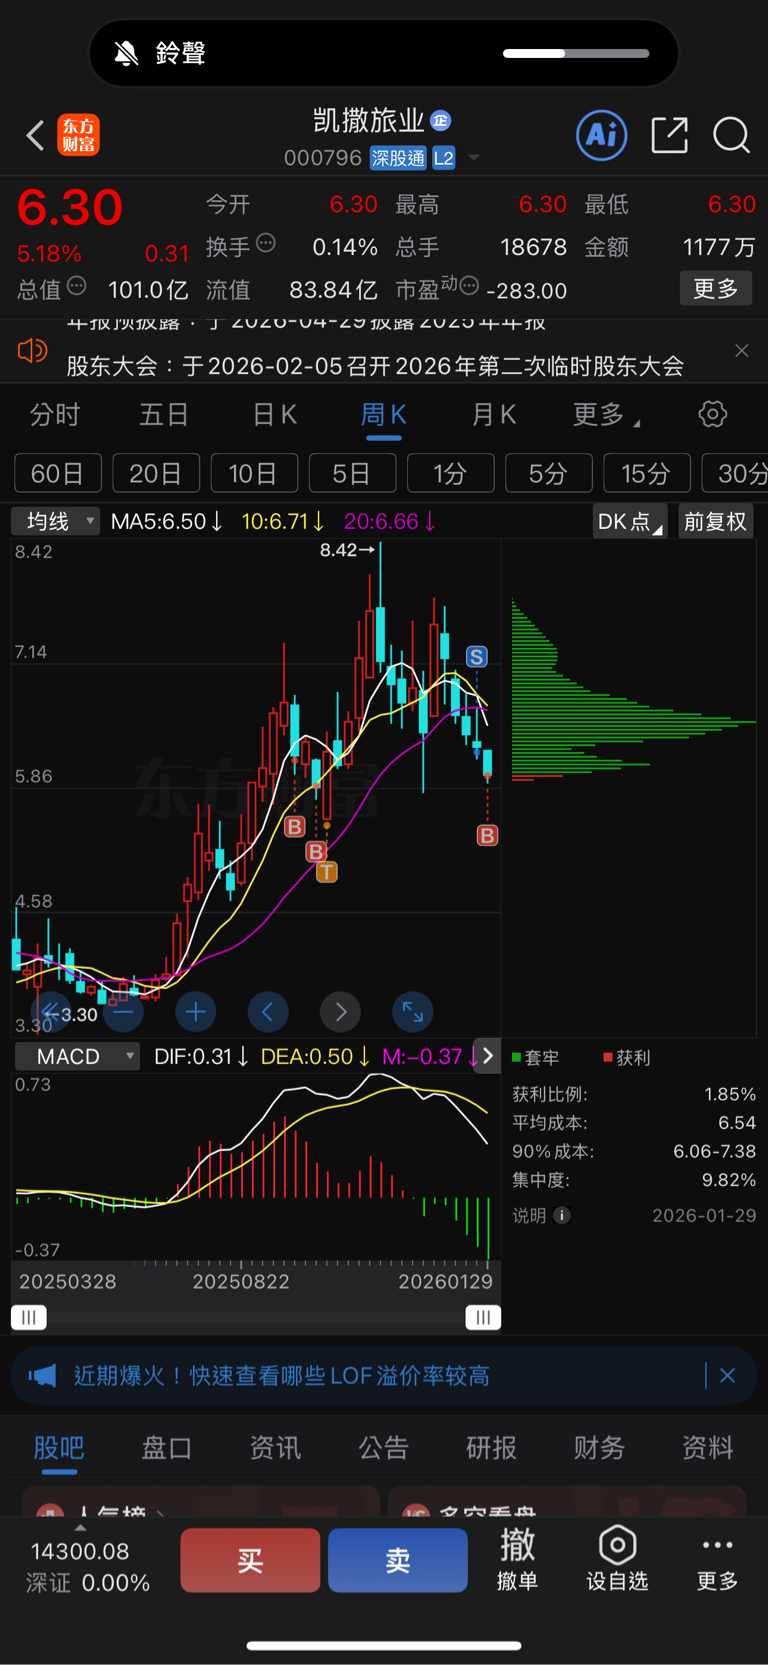
Task: Open the 资讯 tab
Action: tap(275, 1448)
